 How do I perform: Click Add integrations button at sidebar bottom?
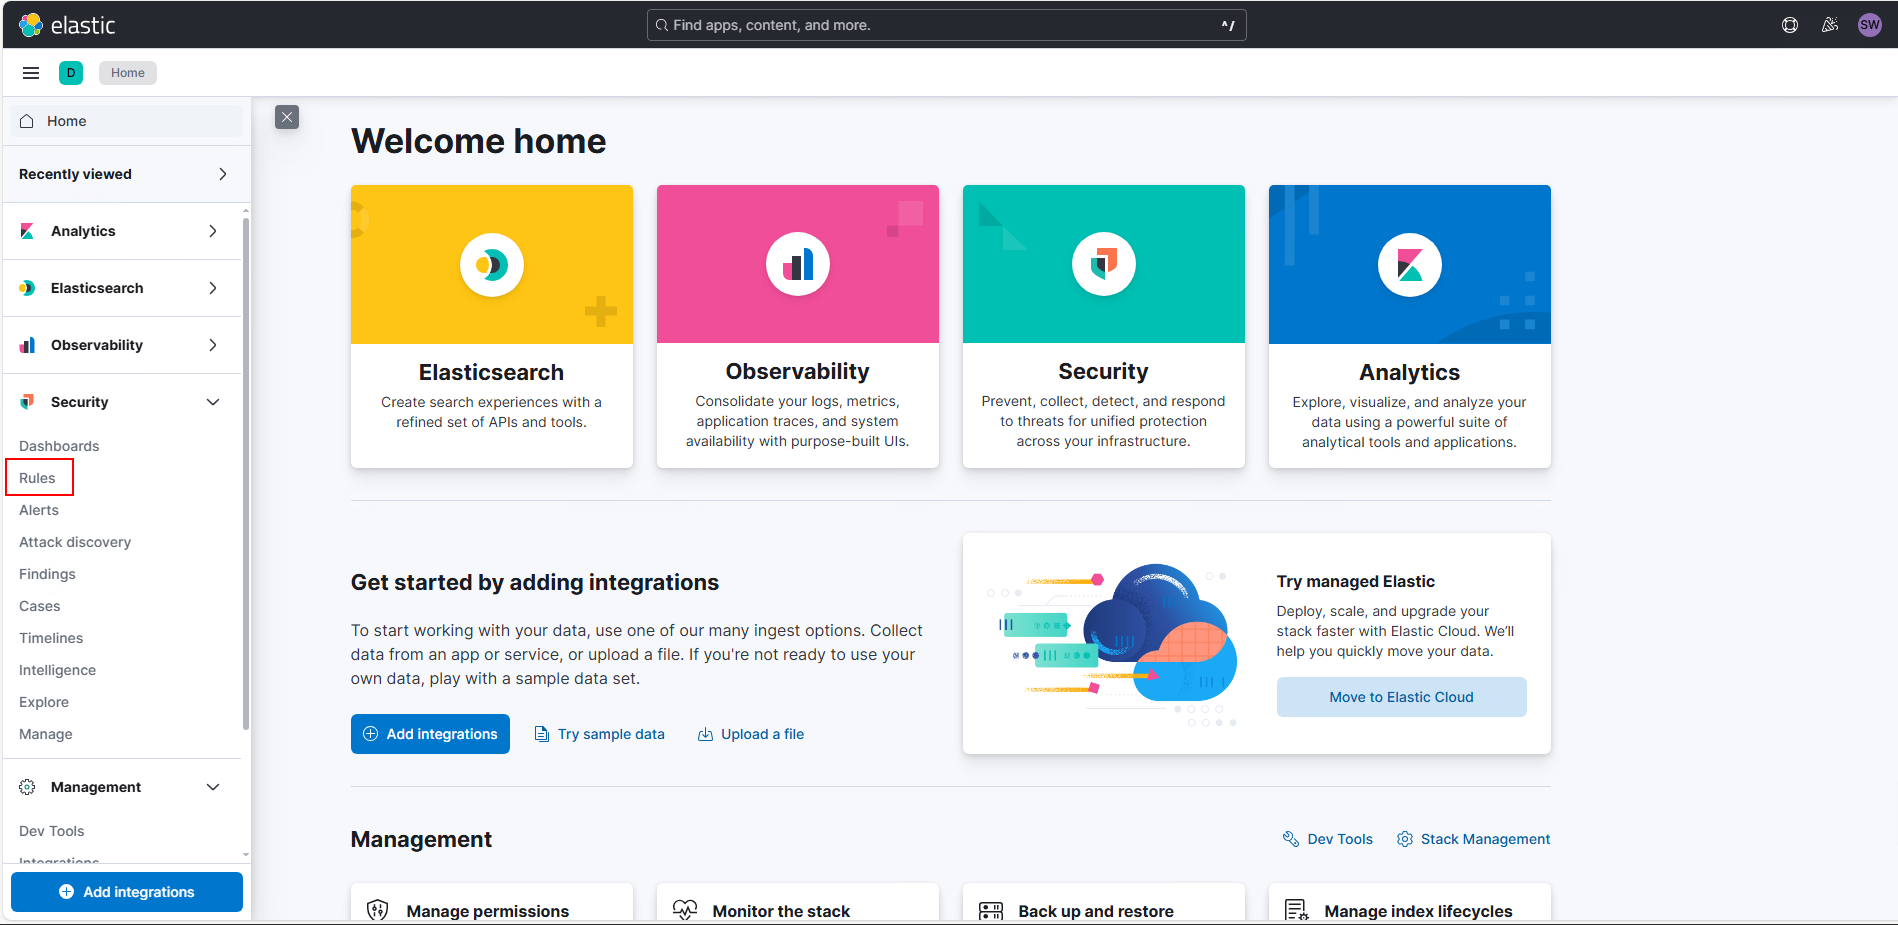127,892
